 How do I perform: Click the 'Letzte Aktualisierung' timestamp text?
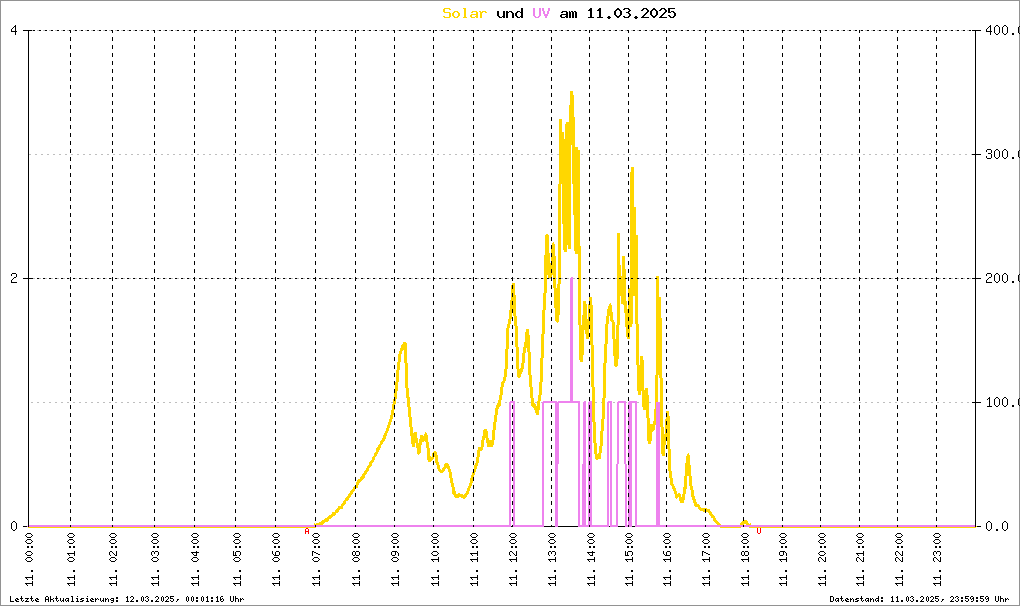[x=127, y=599]
